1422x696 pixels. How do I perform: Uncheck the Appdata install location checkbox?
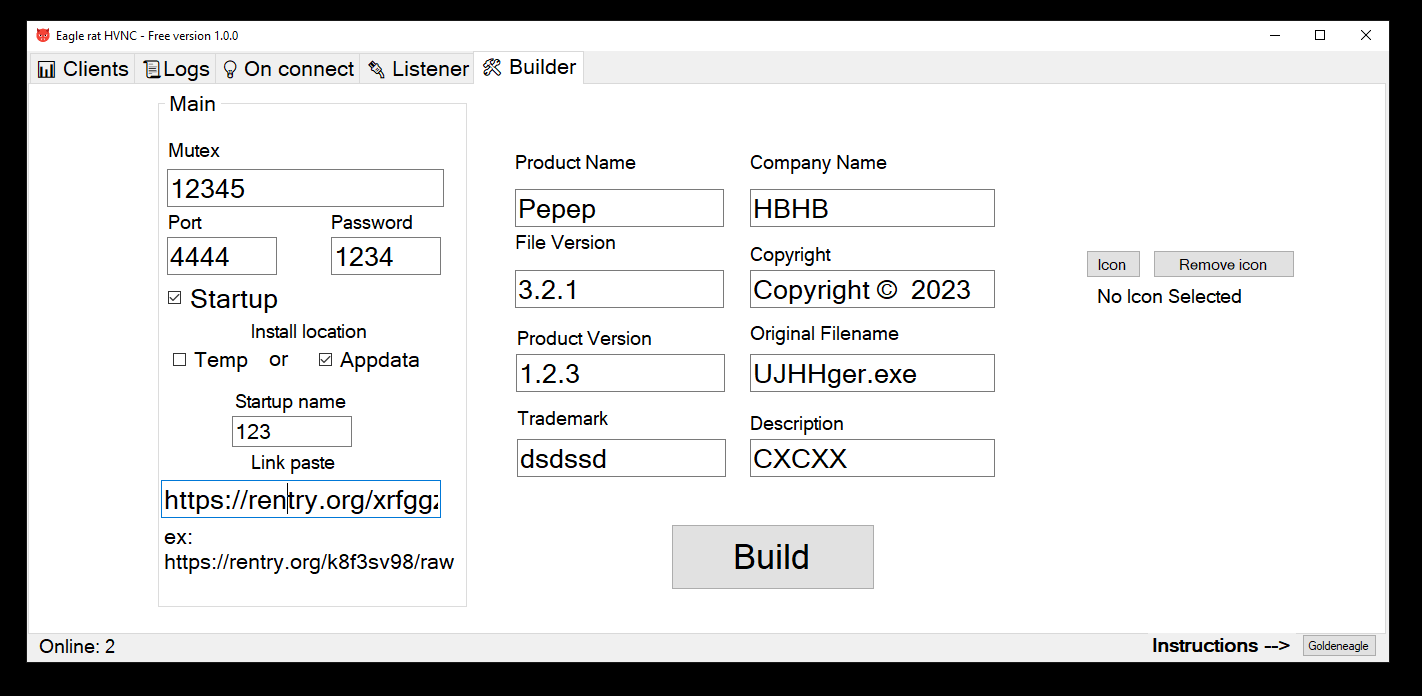pos(326,360)
